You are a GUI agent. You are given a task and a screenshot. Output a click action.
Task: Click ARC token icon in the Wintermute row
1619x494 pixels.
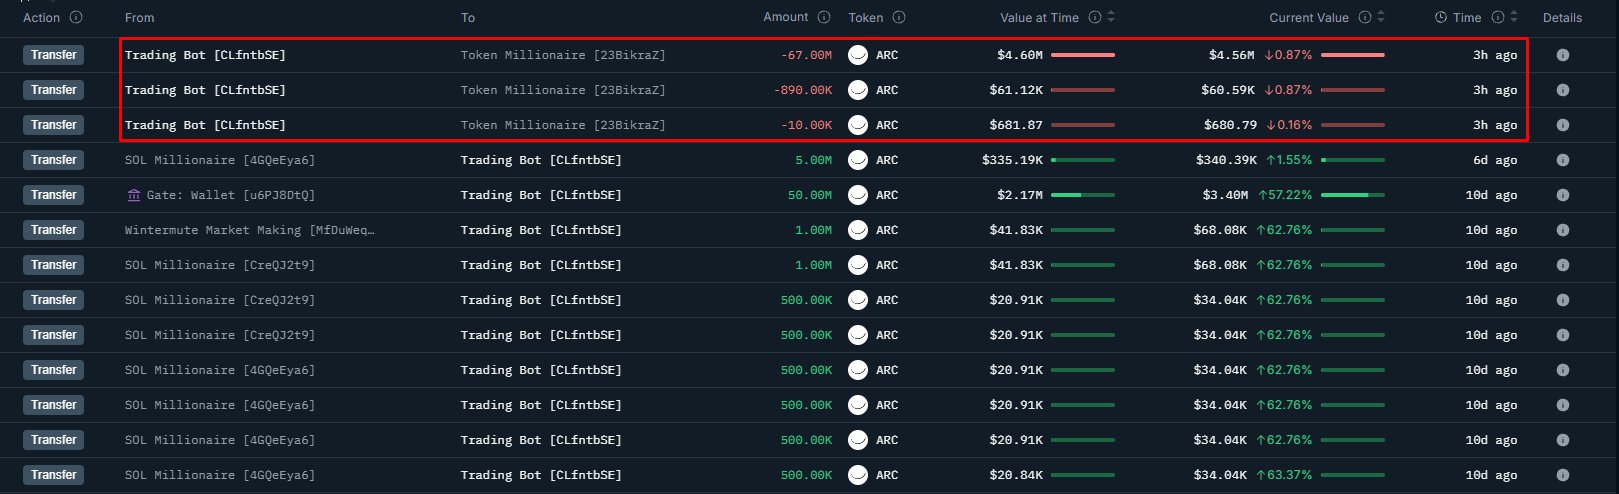point(857,230)
